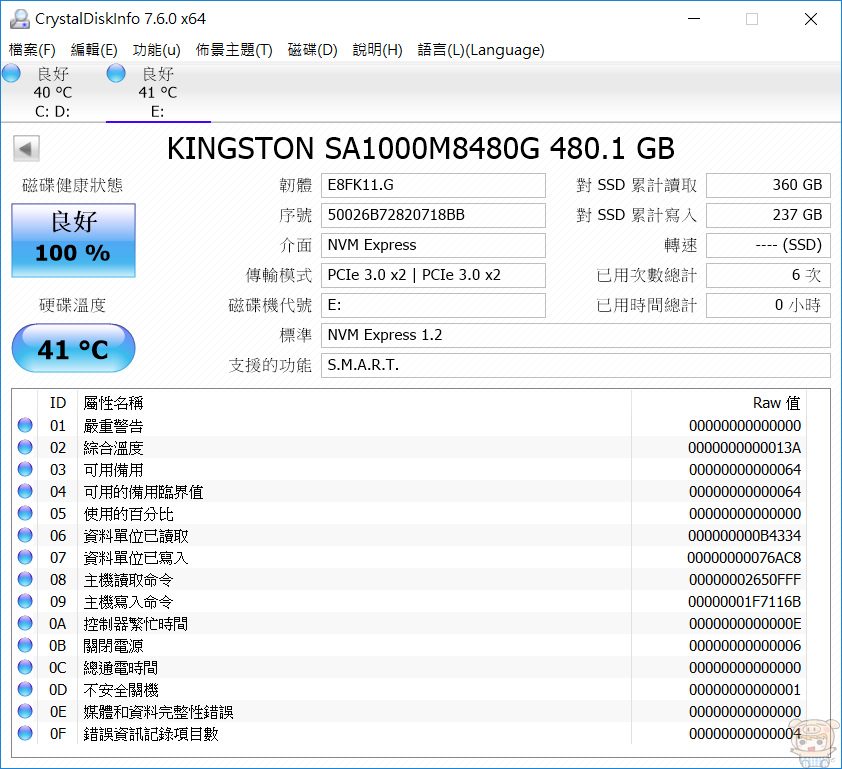This screenshot has height=769, width=842.
Task: Click the status dot beside 不安全關機 row
Action: (x=25, y=690)
